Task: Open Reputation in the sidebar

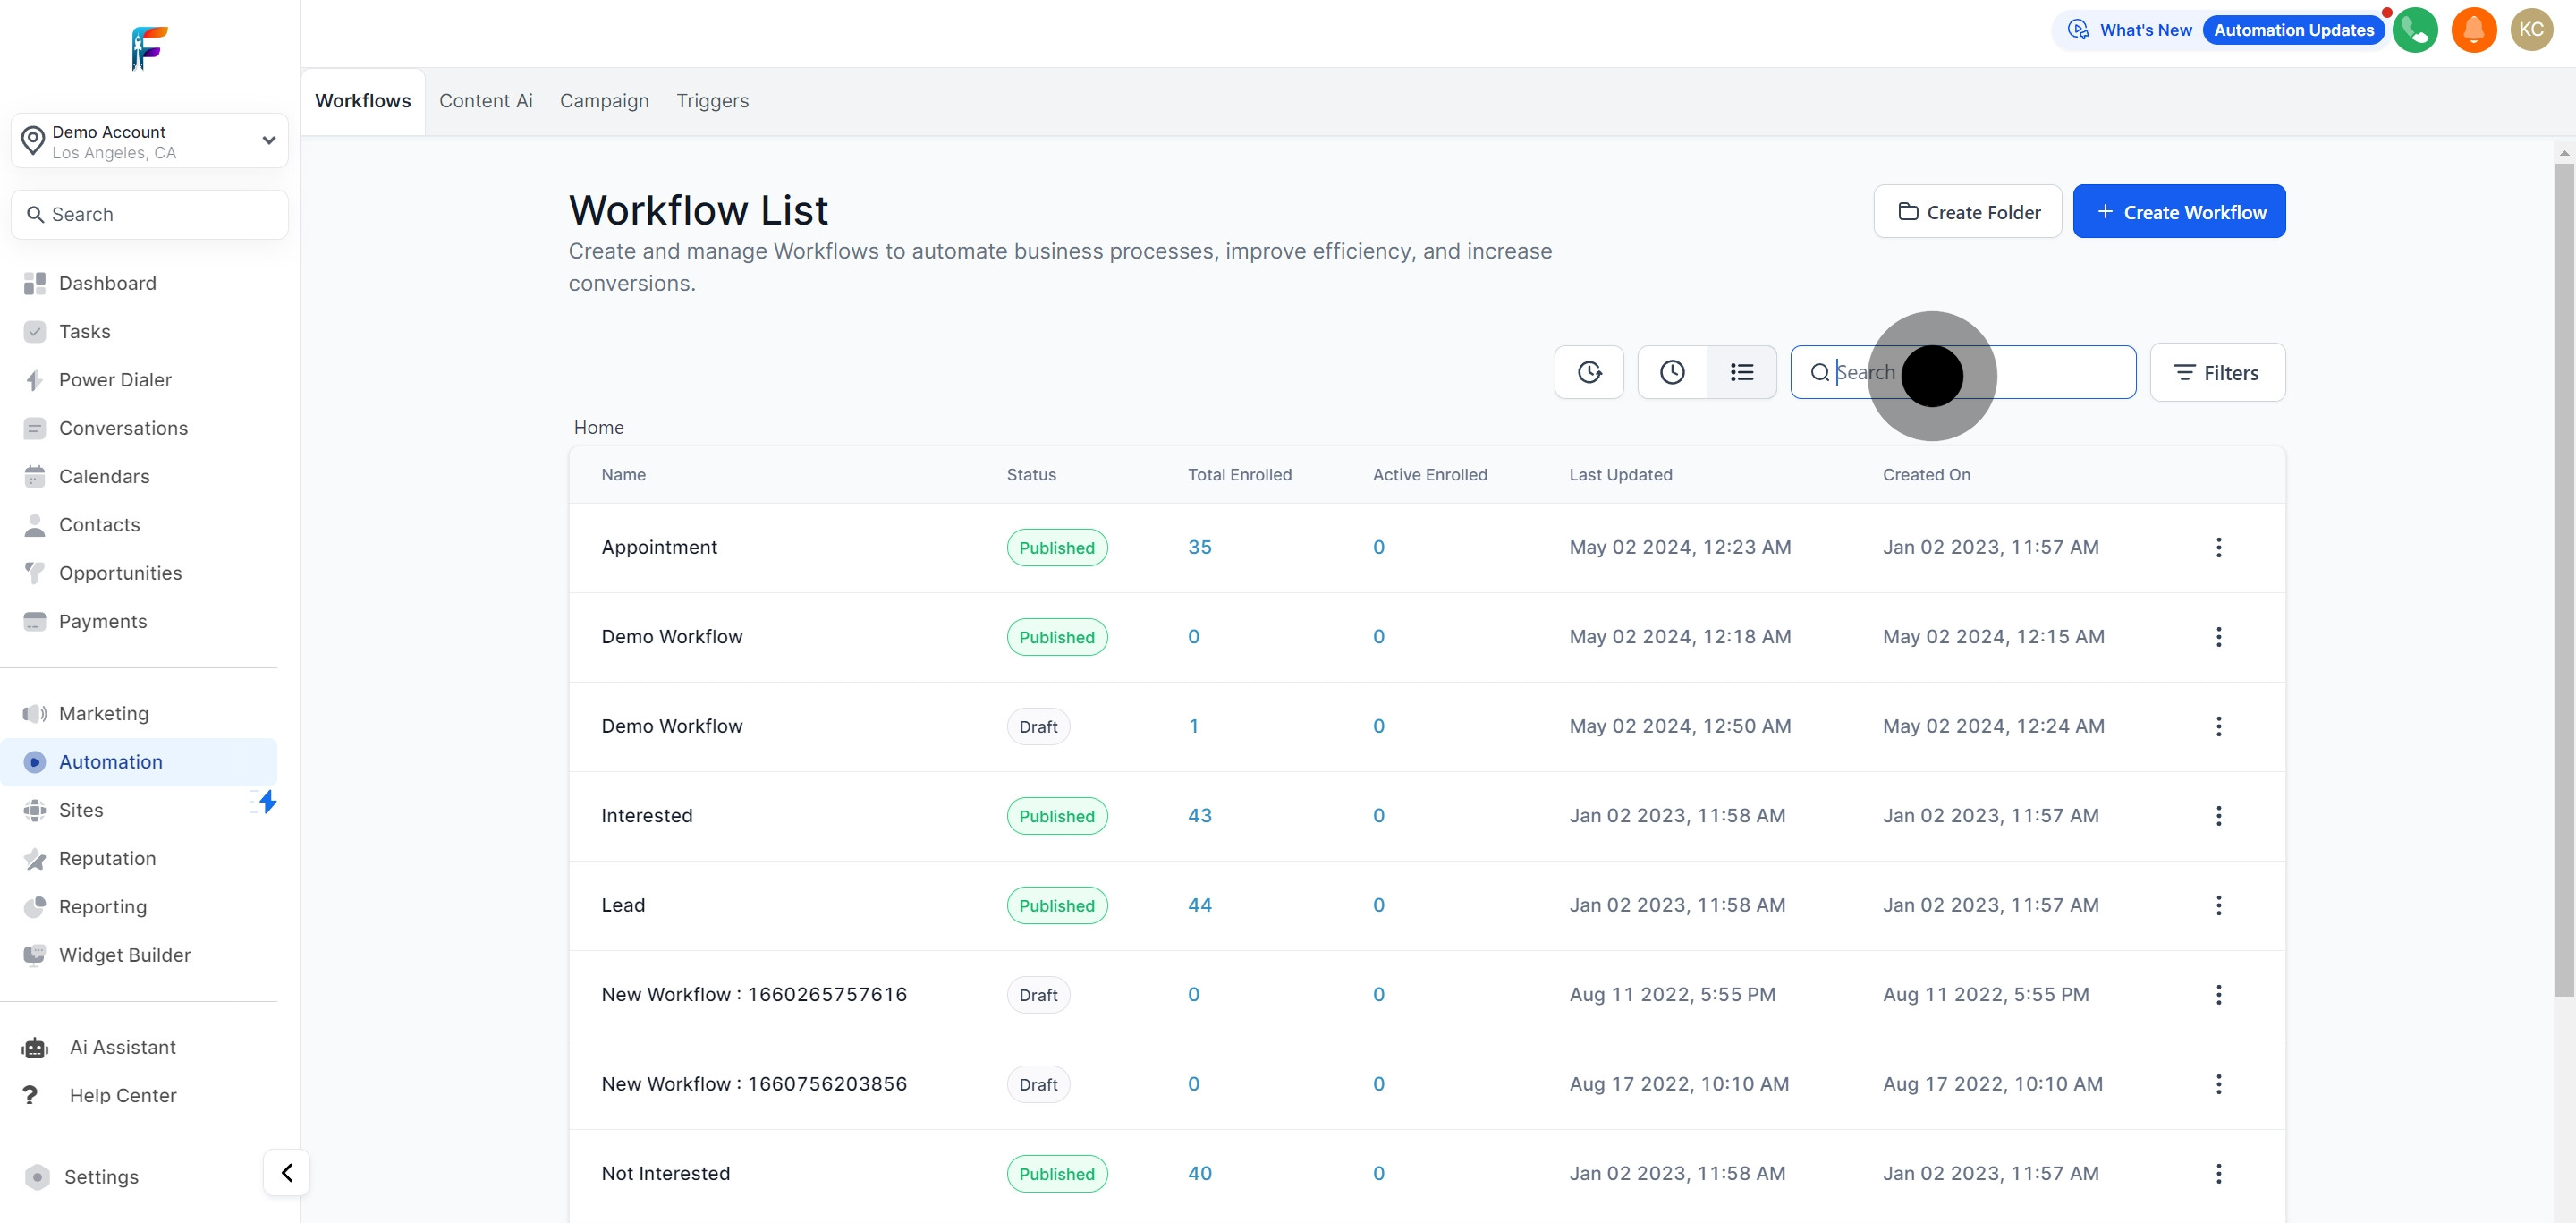Action: [107, 858]
